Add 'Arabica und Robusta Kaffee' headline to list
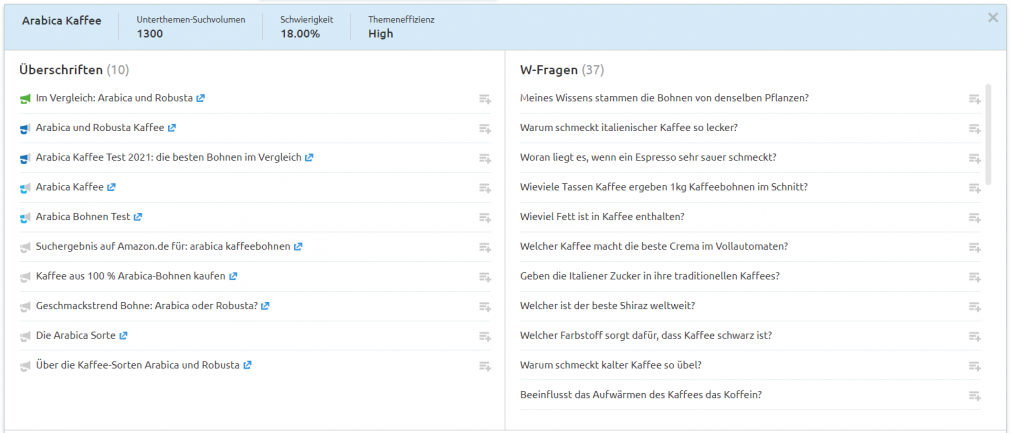This screenshot has height=433, width=1010. point(485,128)
